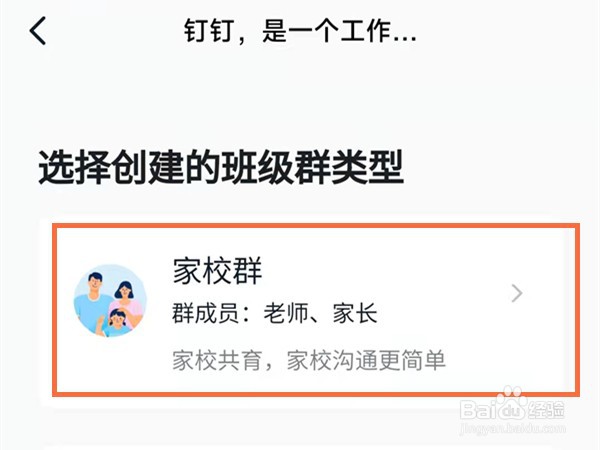The width and height of the screenshot is (600, 450).
Task: Tap the 家校共育，家校沟通更简单 description
Action: pyautogui.click(x=309, y=360)
